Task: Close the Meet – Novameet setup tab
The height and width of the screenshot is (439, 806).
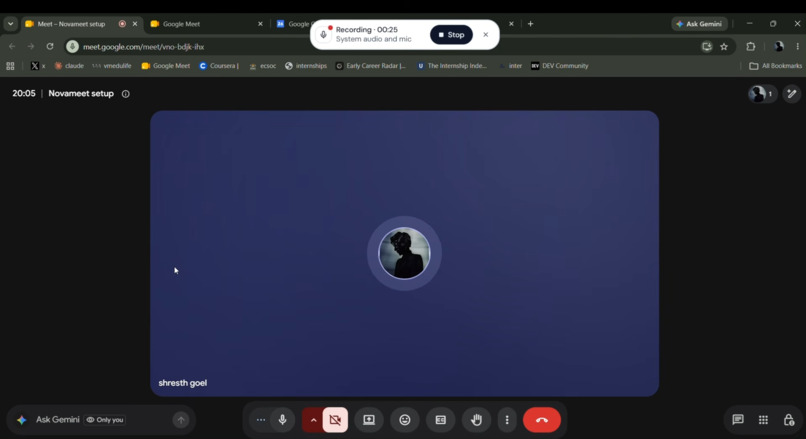Action: tap(135, 24)
